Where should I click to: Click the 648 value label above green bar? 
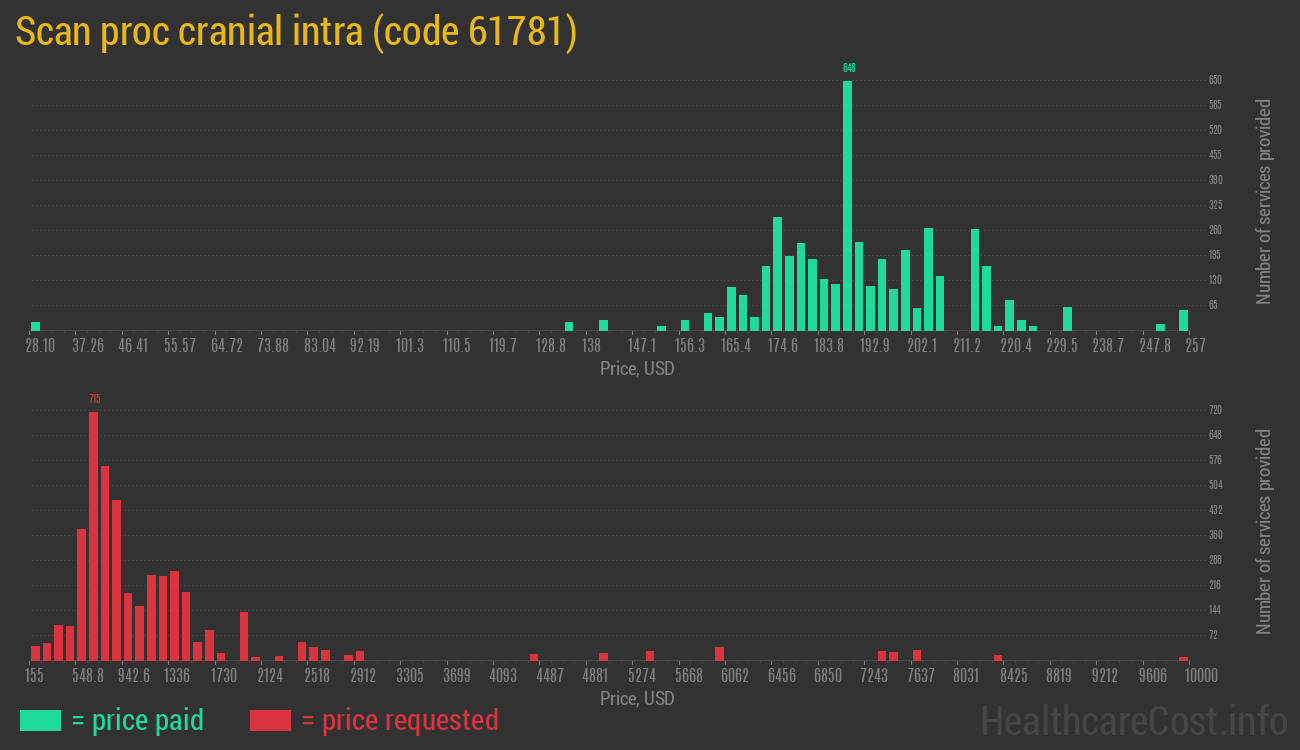pyautogui.click(x=849, y=68)
